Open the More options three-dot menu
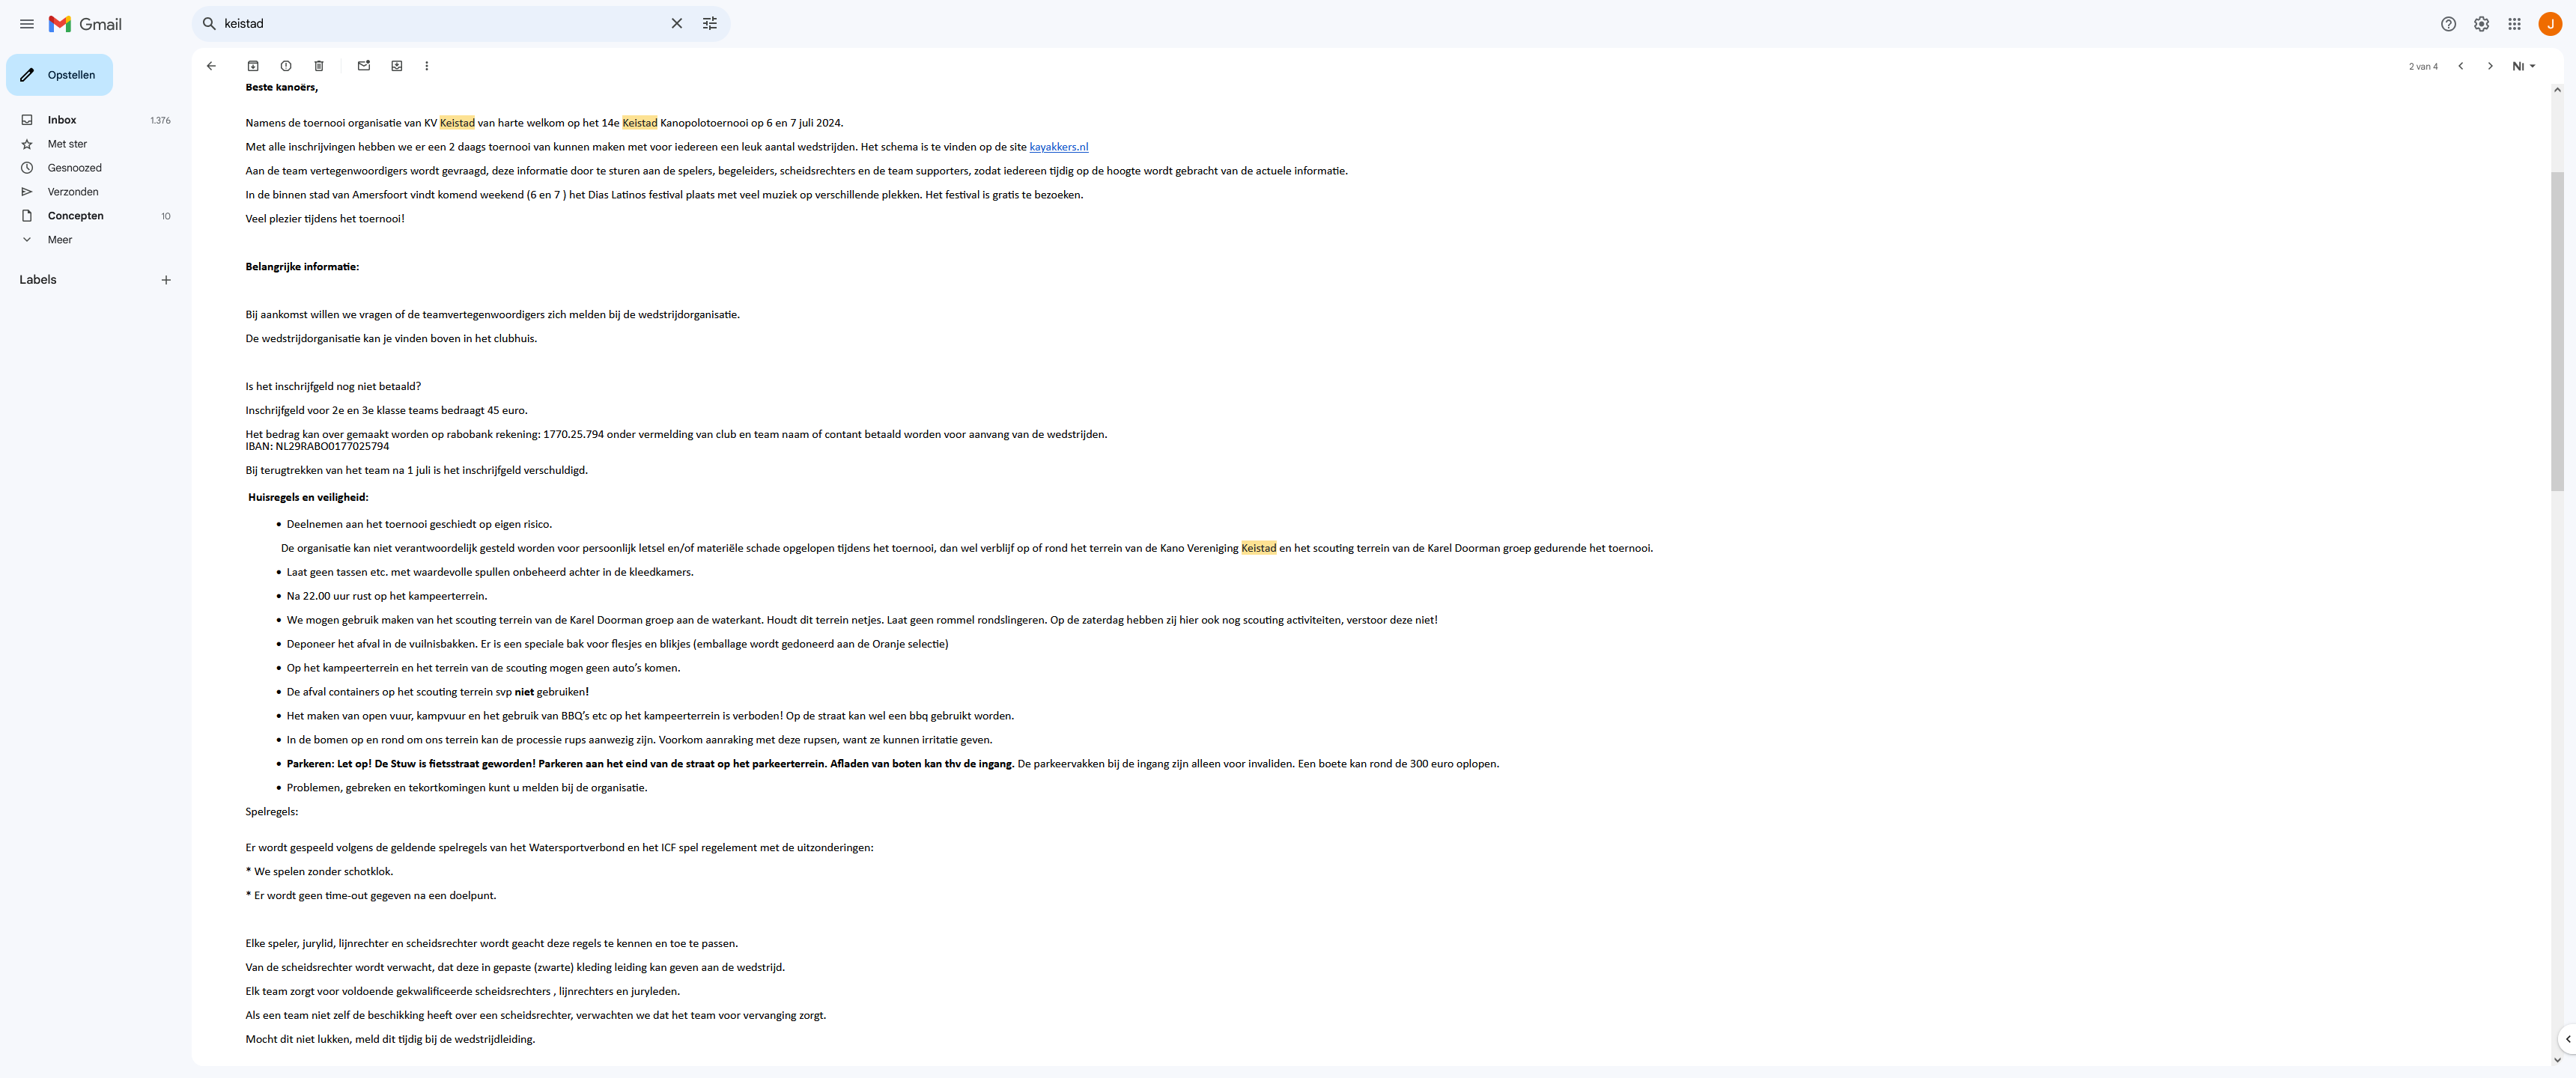Viewport: 2576px width, 1078px height. (x=427, y=66)
